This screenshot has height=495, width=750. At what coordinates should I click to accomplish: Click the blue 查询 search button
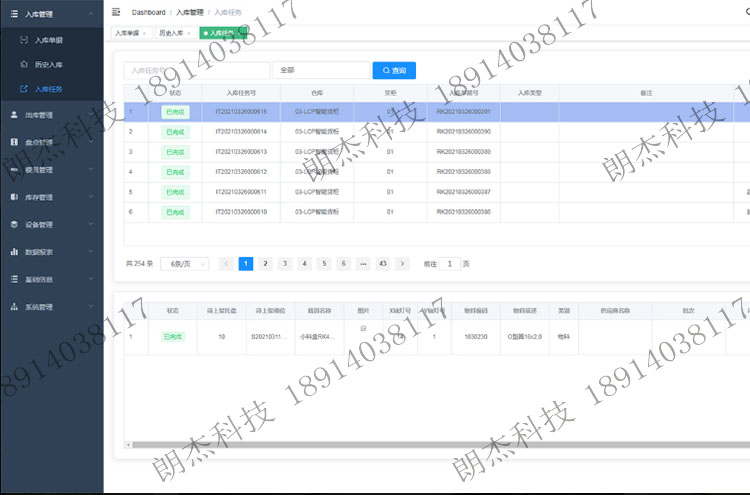pos(394,71)
